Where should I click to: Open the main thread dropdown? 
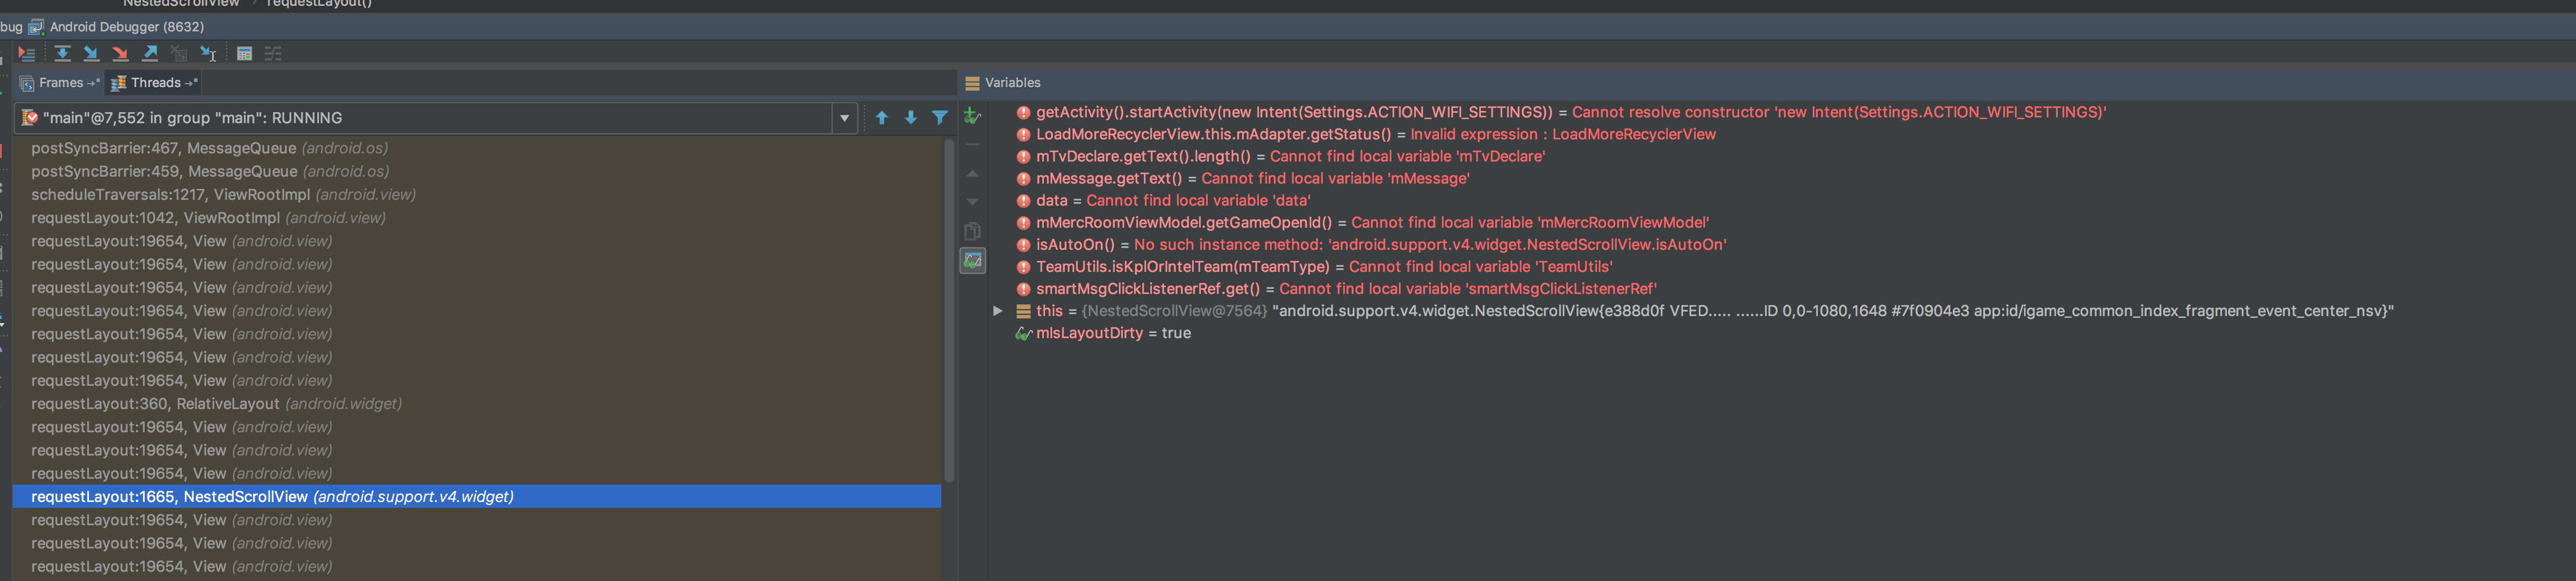coord(845,118)
